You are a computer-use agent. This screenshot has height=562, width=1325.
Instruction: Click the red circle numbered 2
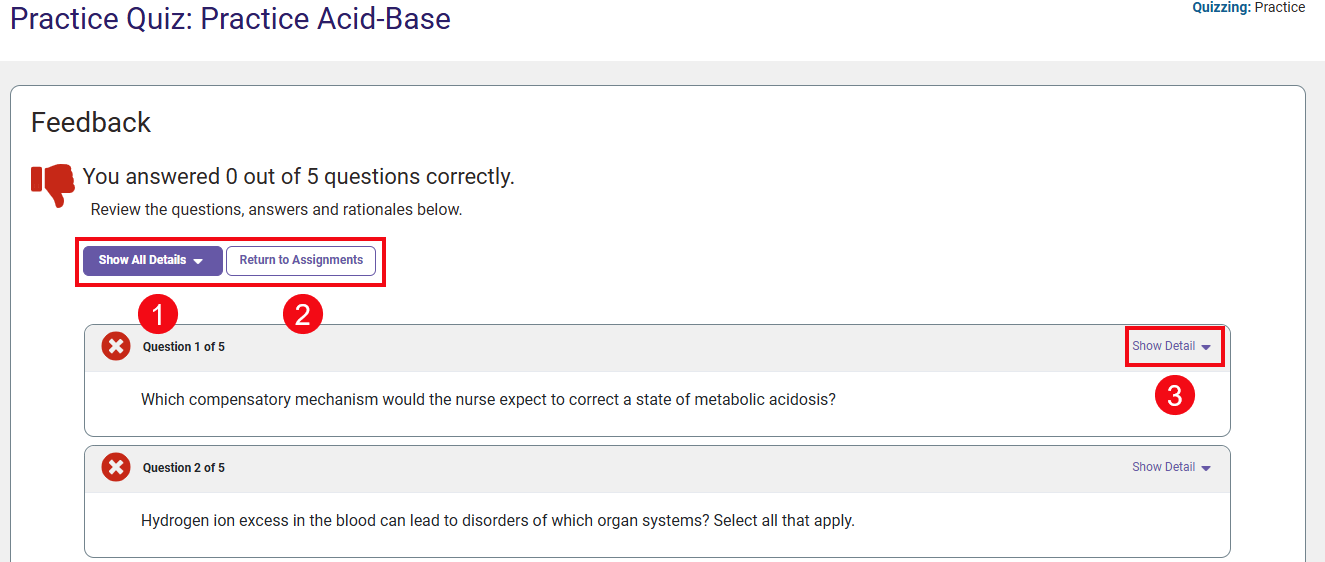click(303, 316)
